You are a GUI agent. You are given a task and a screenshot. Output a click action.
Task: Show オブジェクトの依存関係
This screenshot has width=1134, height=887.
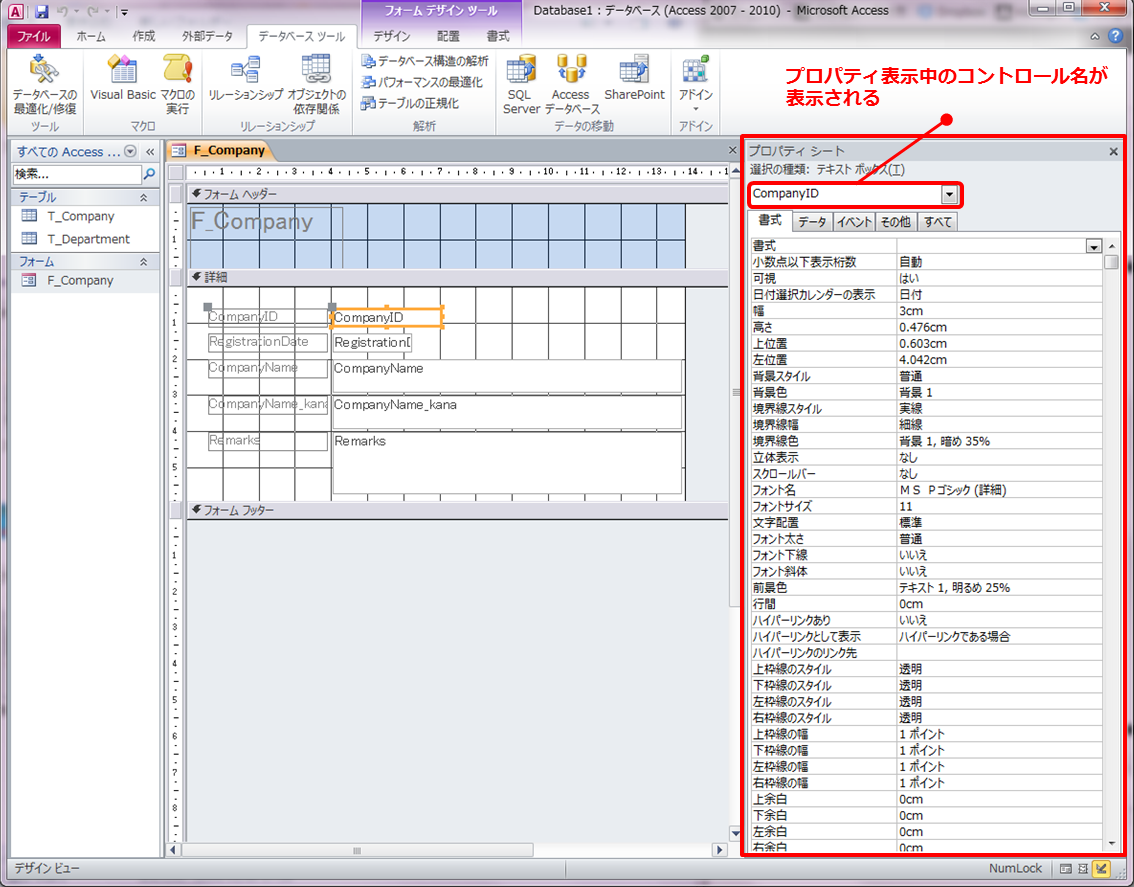[x=317, y=80]
